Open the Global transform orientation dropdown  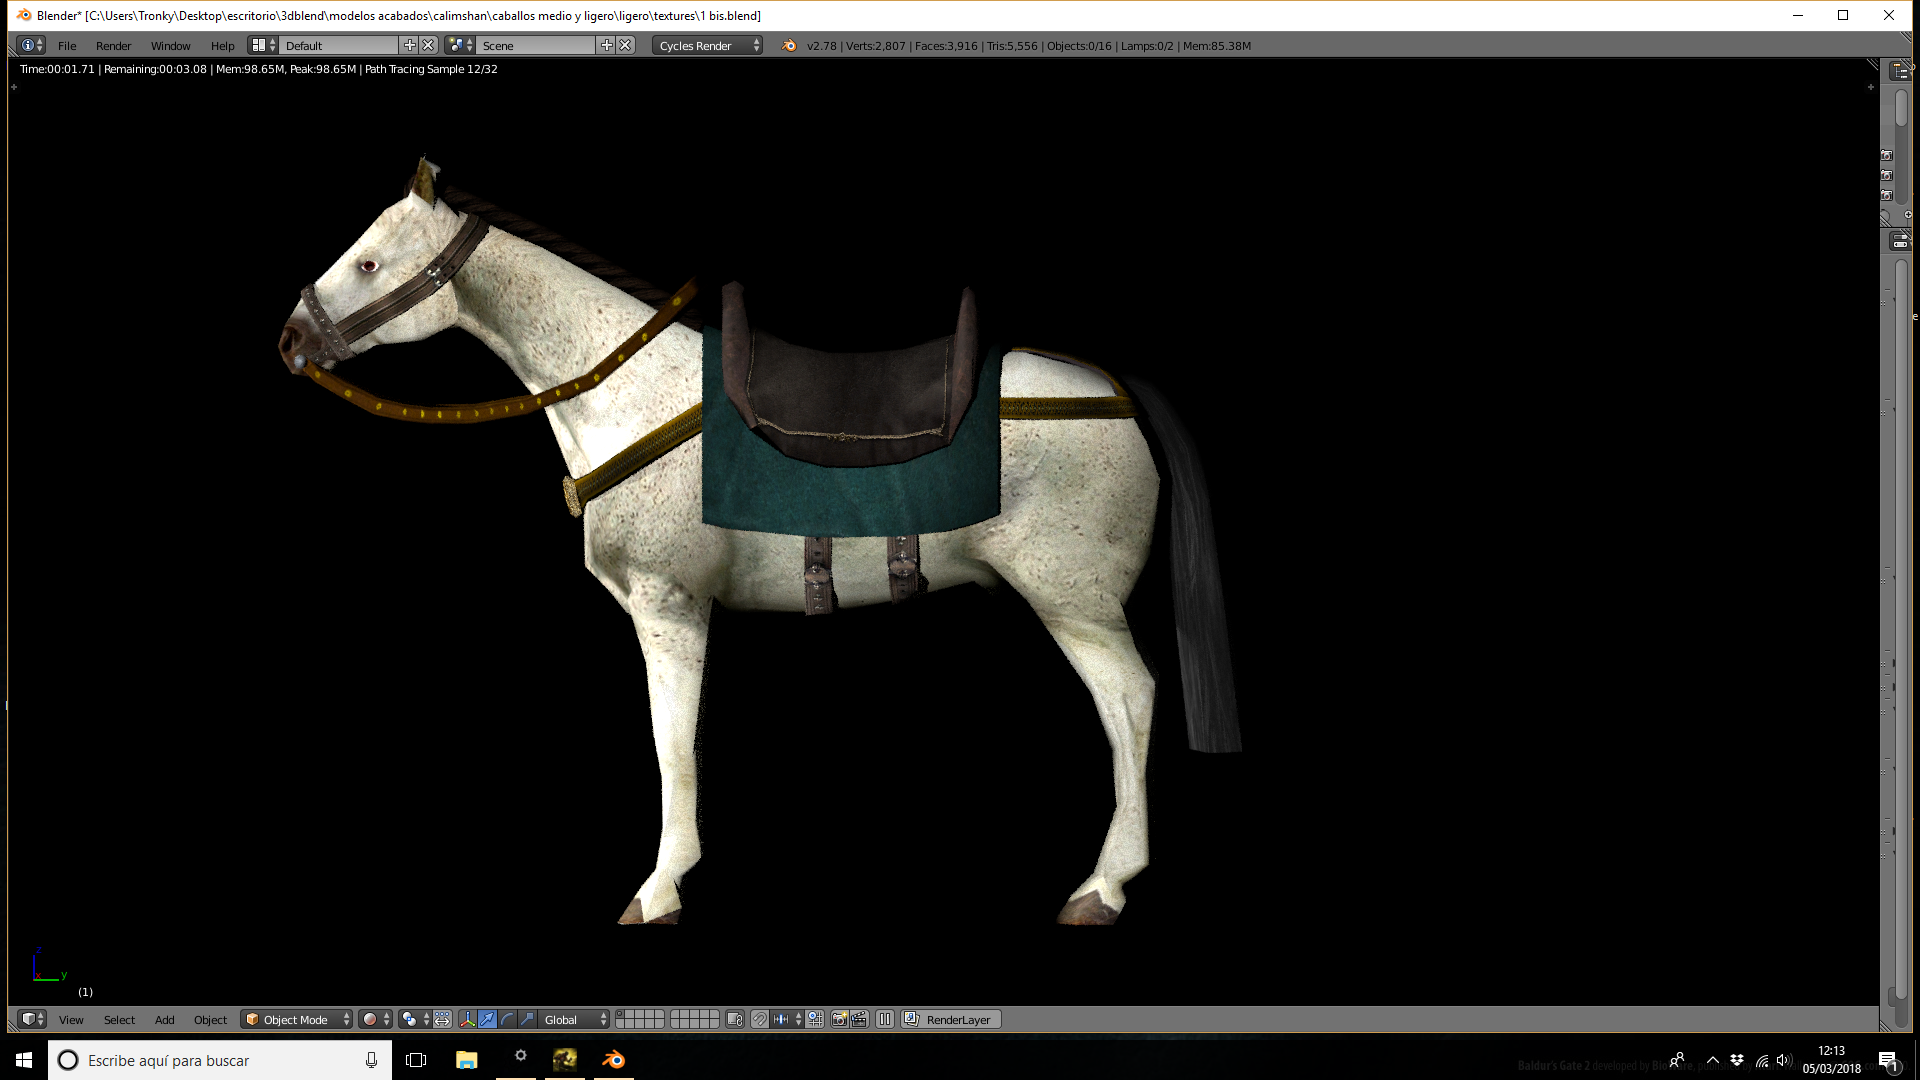point(574,1019)
